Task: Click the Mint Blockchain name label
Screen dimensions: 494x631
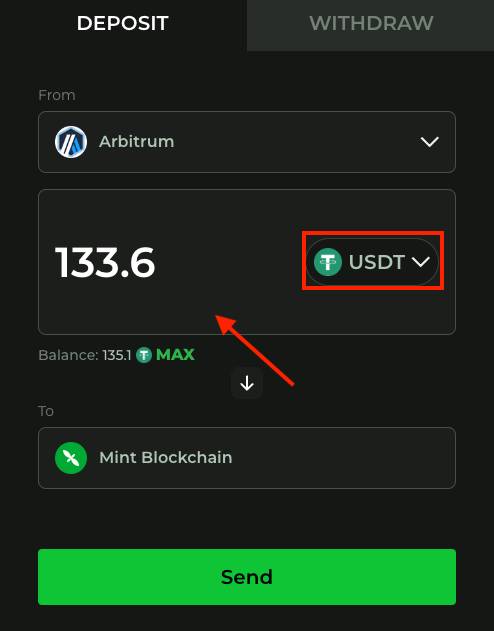Action: click(x=165, y=458)
